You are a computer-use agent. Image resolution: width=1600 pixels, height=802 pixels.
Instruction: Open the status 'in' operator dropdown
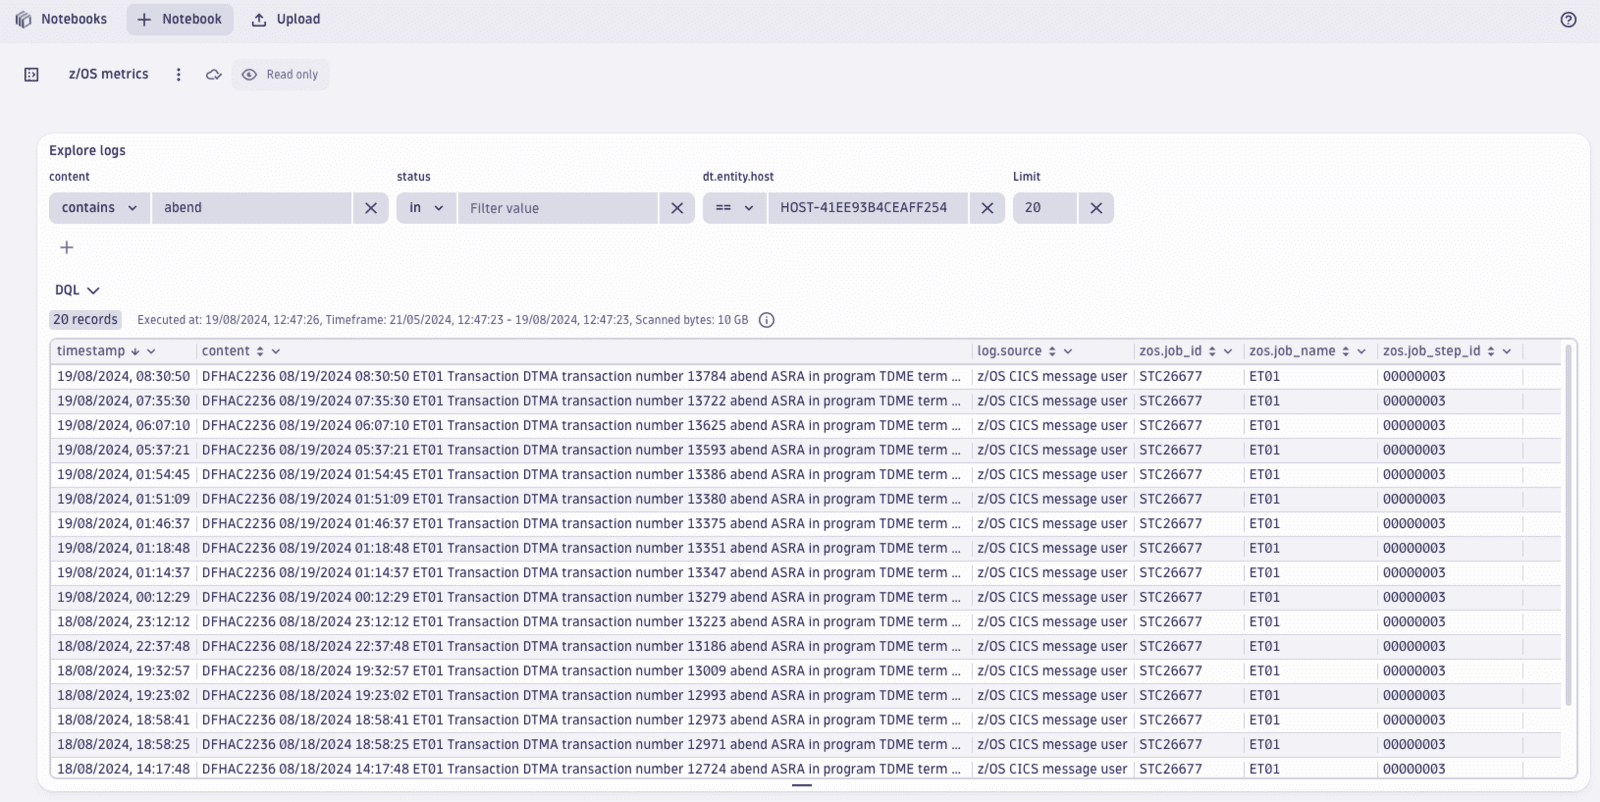click(426, 207)
